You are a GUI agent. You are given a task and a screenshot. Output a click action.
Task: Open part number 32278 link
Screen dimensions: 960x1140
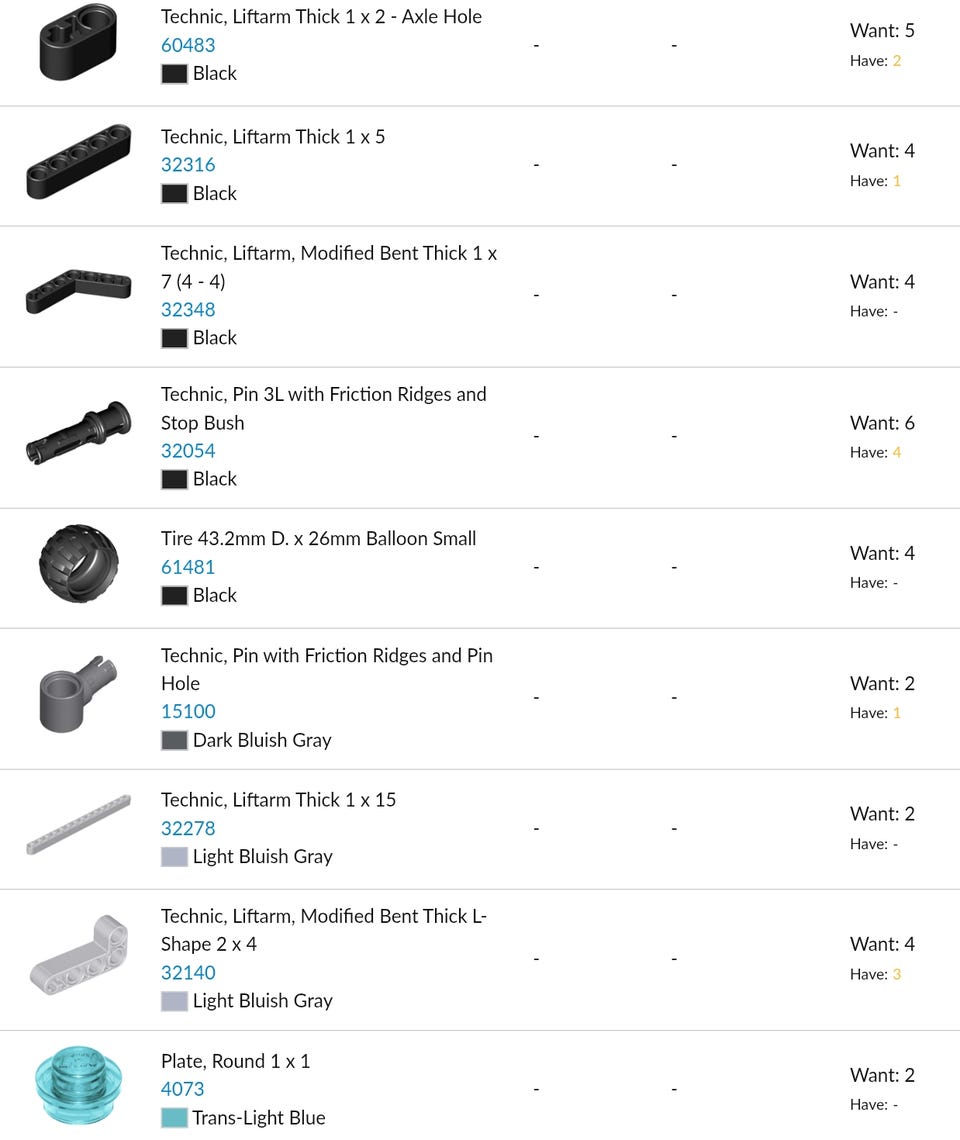(188, 828)
